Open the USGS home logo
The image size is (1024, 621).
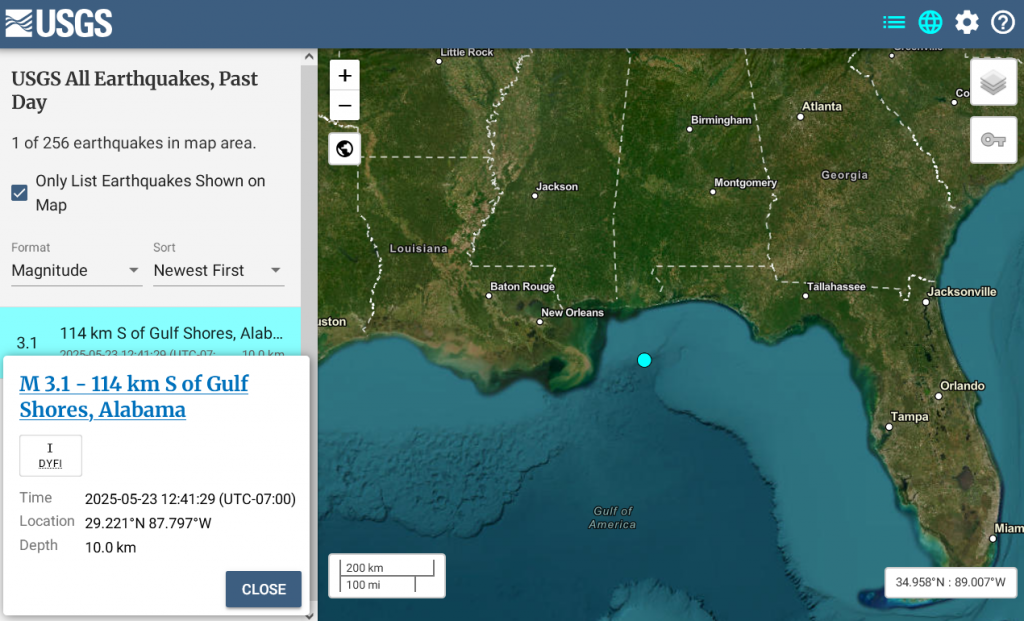(59, 24)
